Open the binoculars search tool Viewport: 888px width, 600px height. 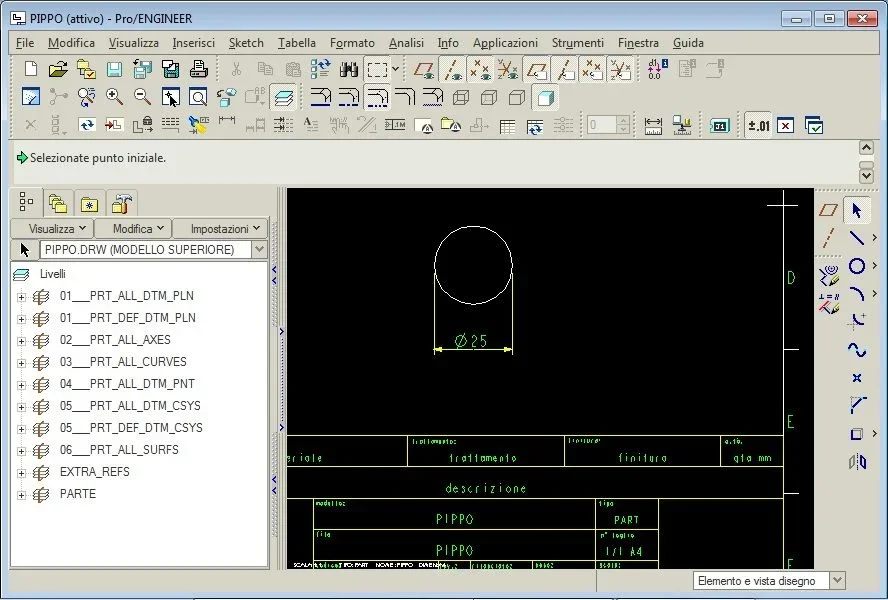[349, 69]
